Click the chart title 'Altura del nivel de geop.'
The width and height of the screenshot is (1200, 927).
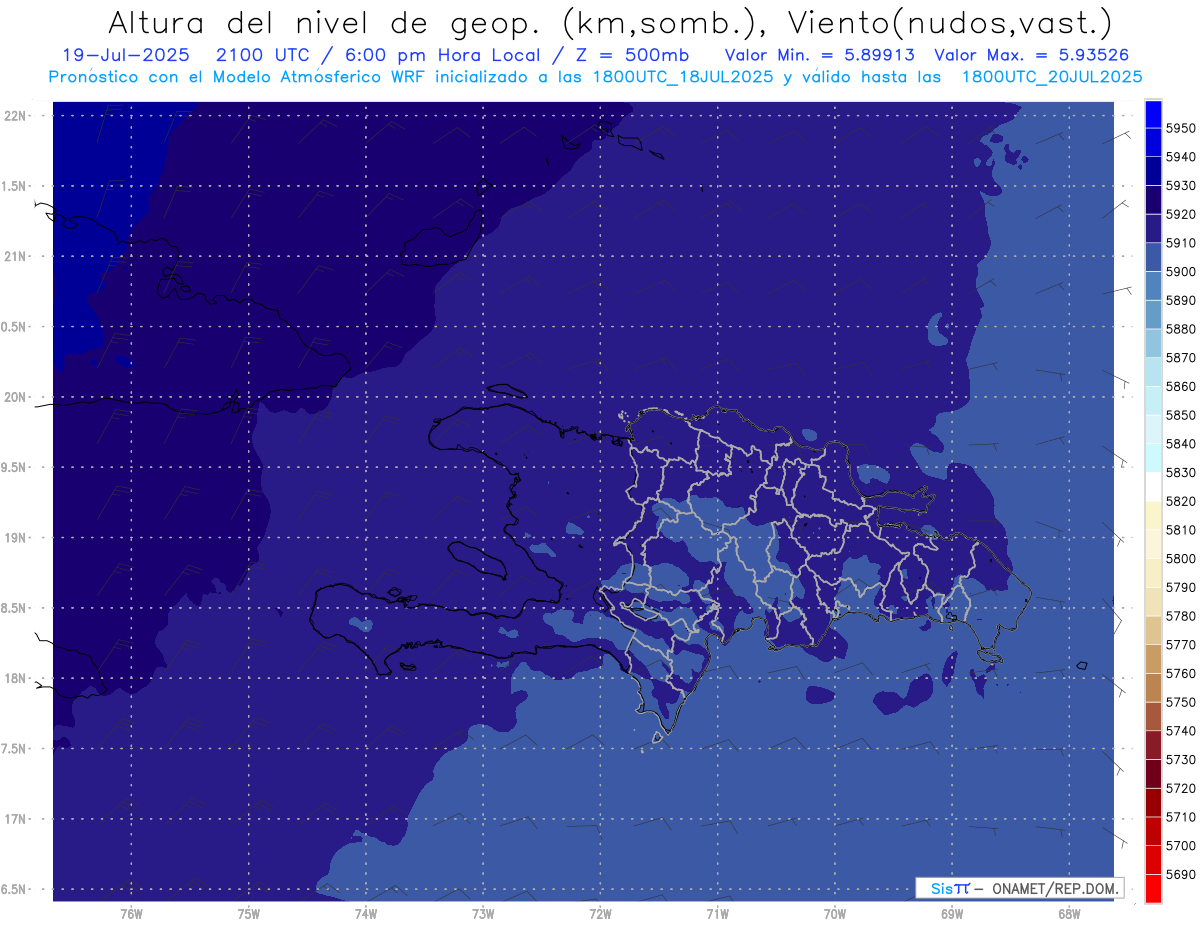(327, 22)
